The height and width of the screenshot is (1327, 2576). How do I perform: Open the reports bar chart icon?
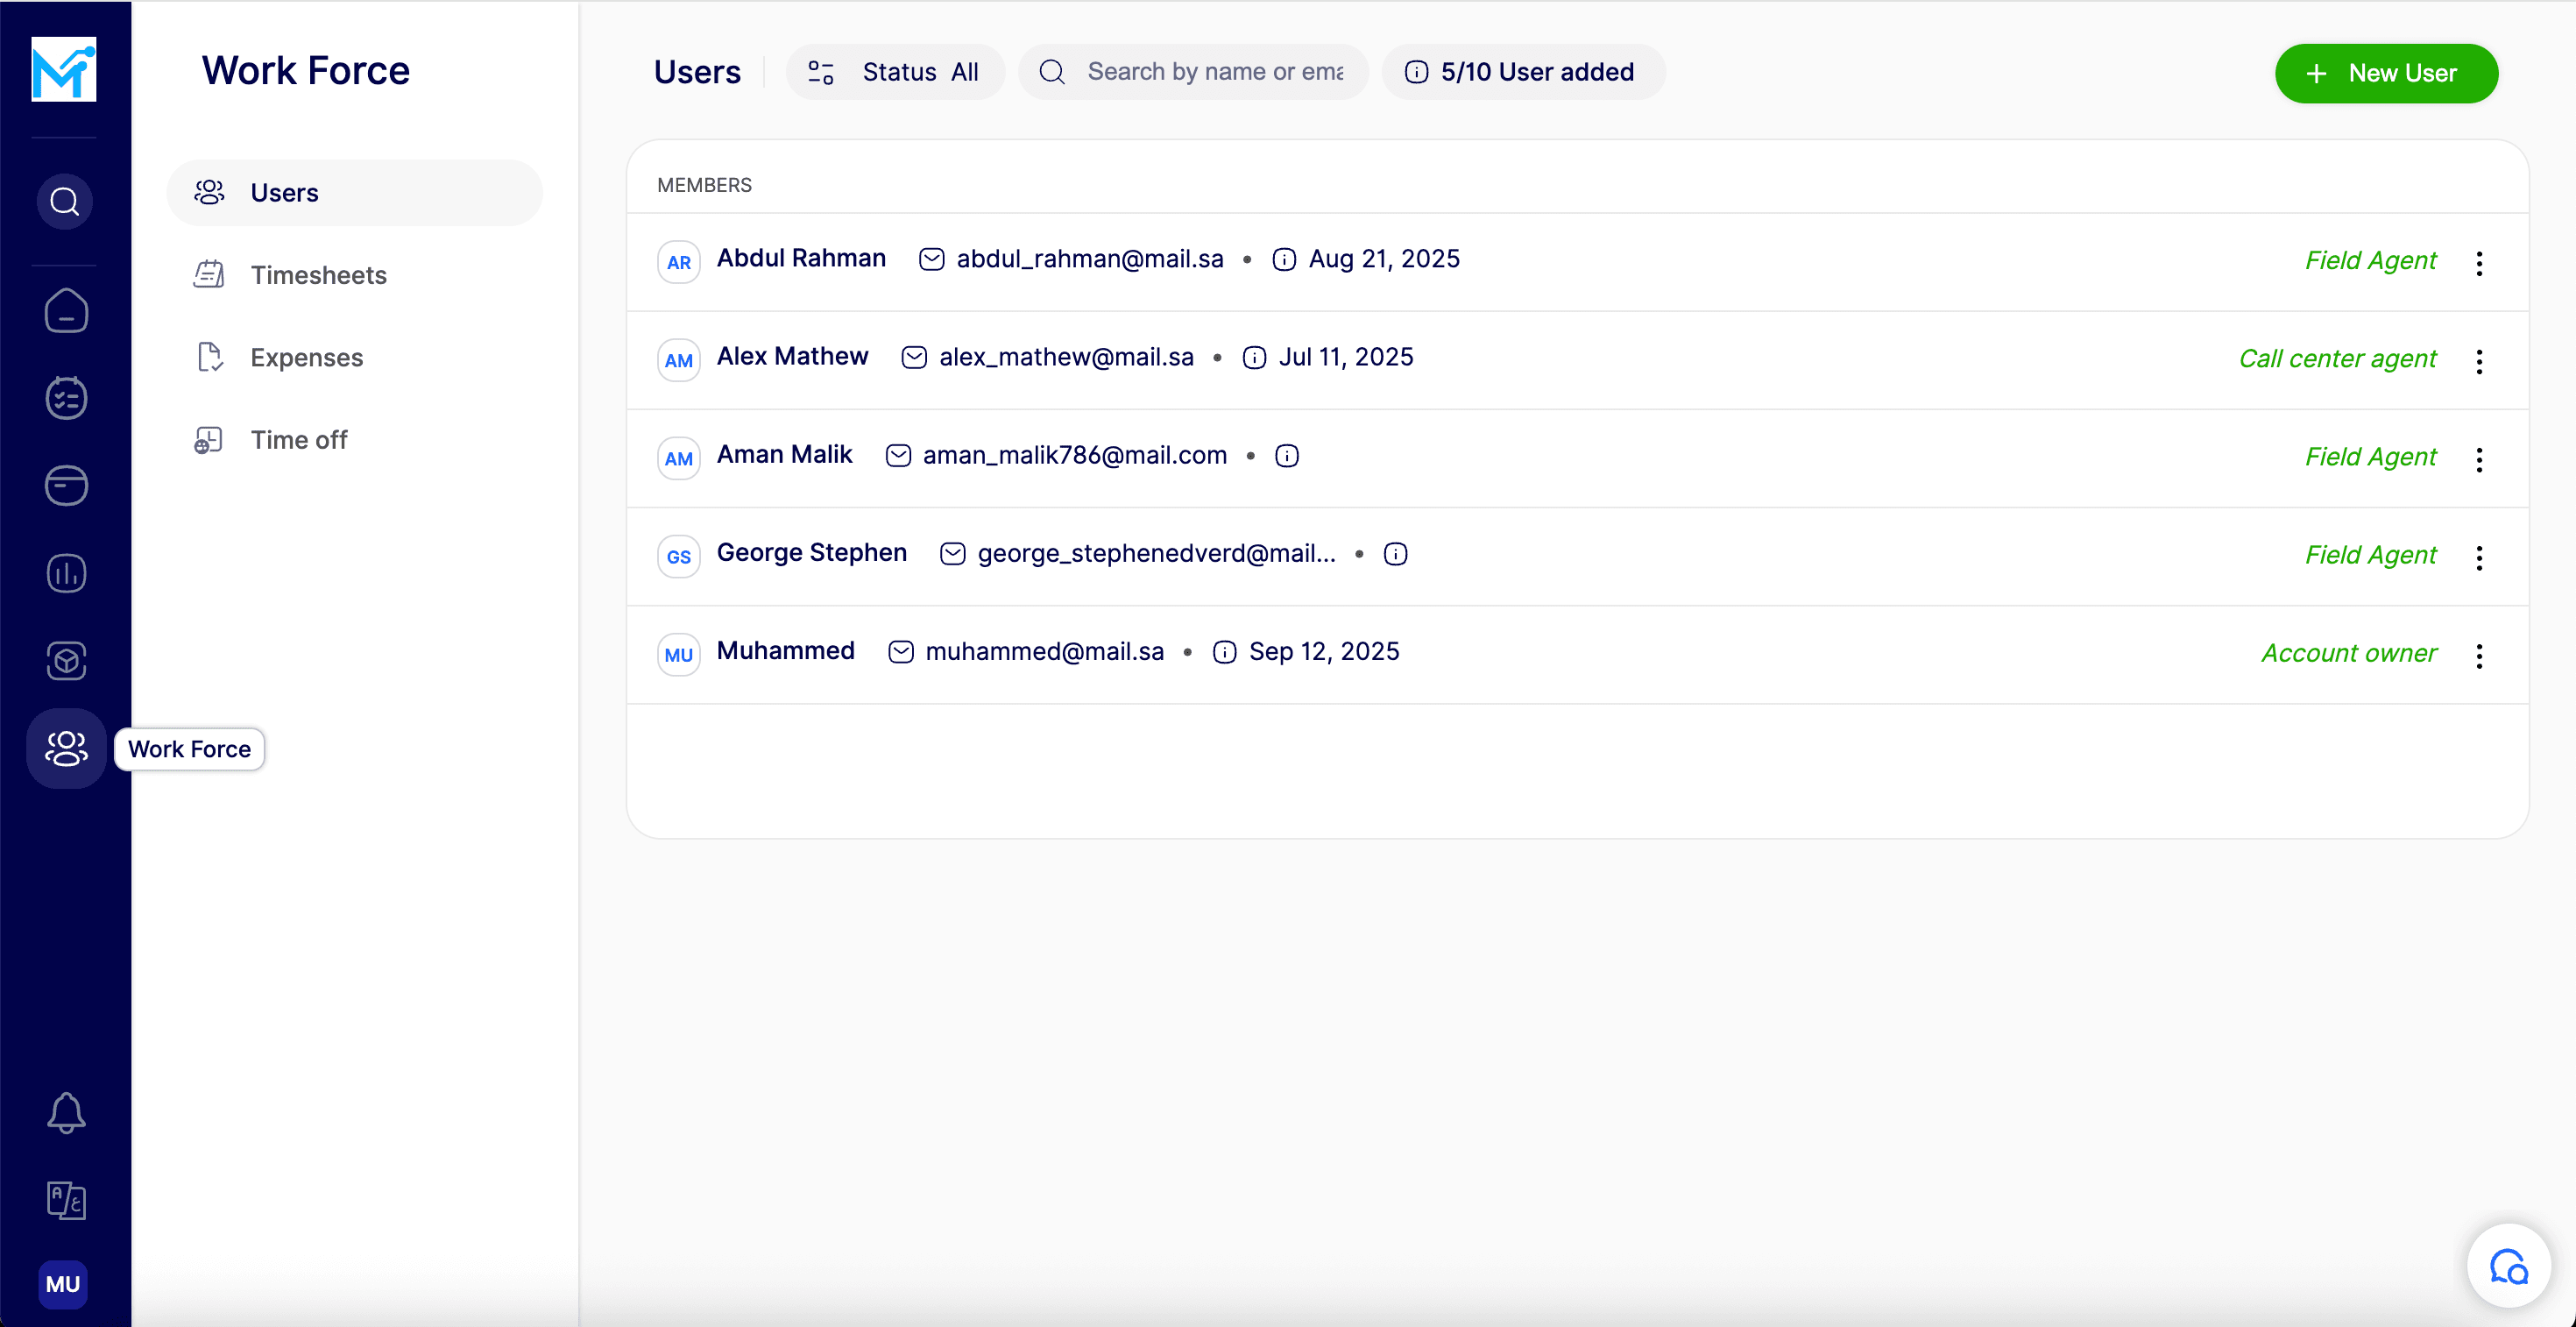tap(66, 573)
